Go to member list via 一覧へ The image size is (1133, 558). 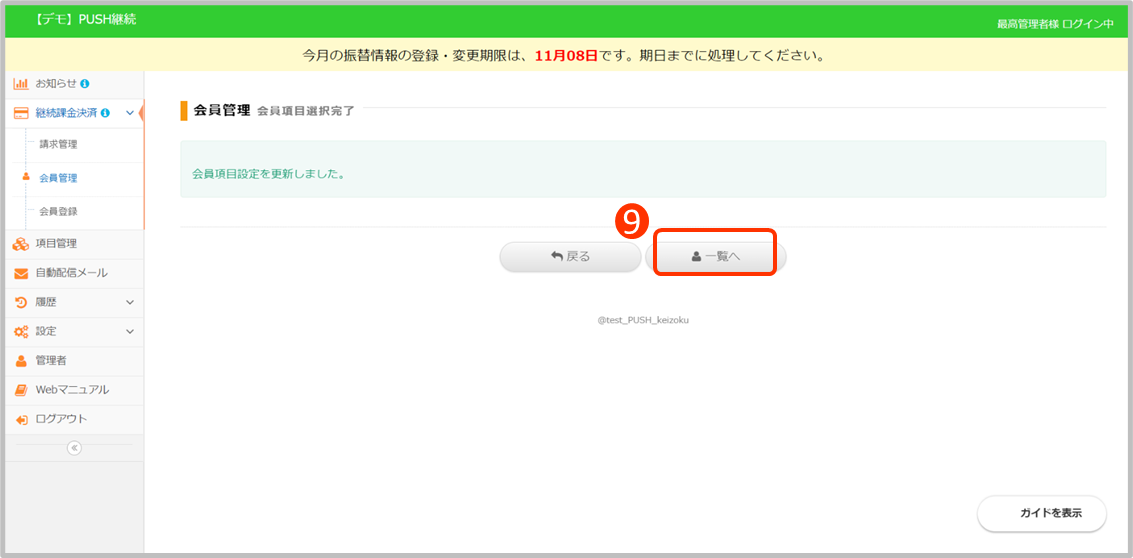(715, 256)
